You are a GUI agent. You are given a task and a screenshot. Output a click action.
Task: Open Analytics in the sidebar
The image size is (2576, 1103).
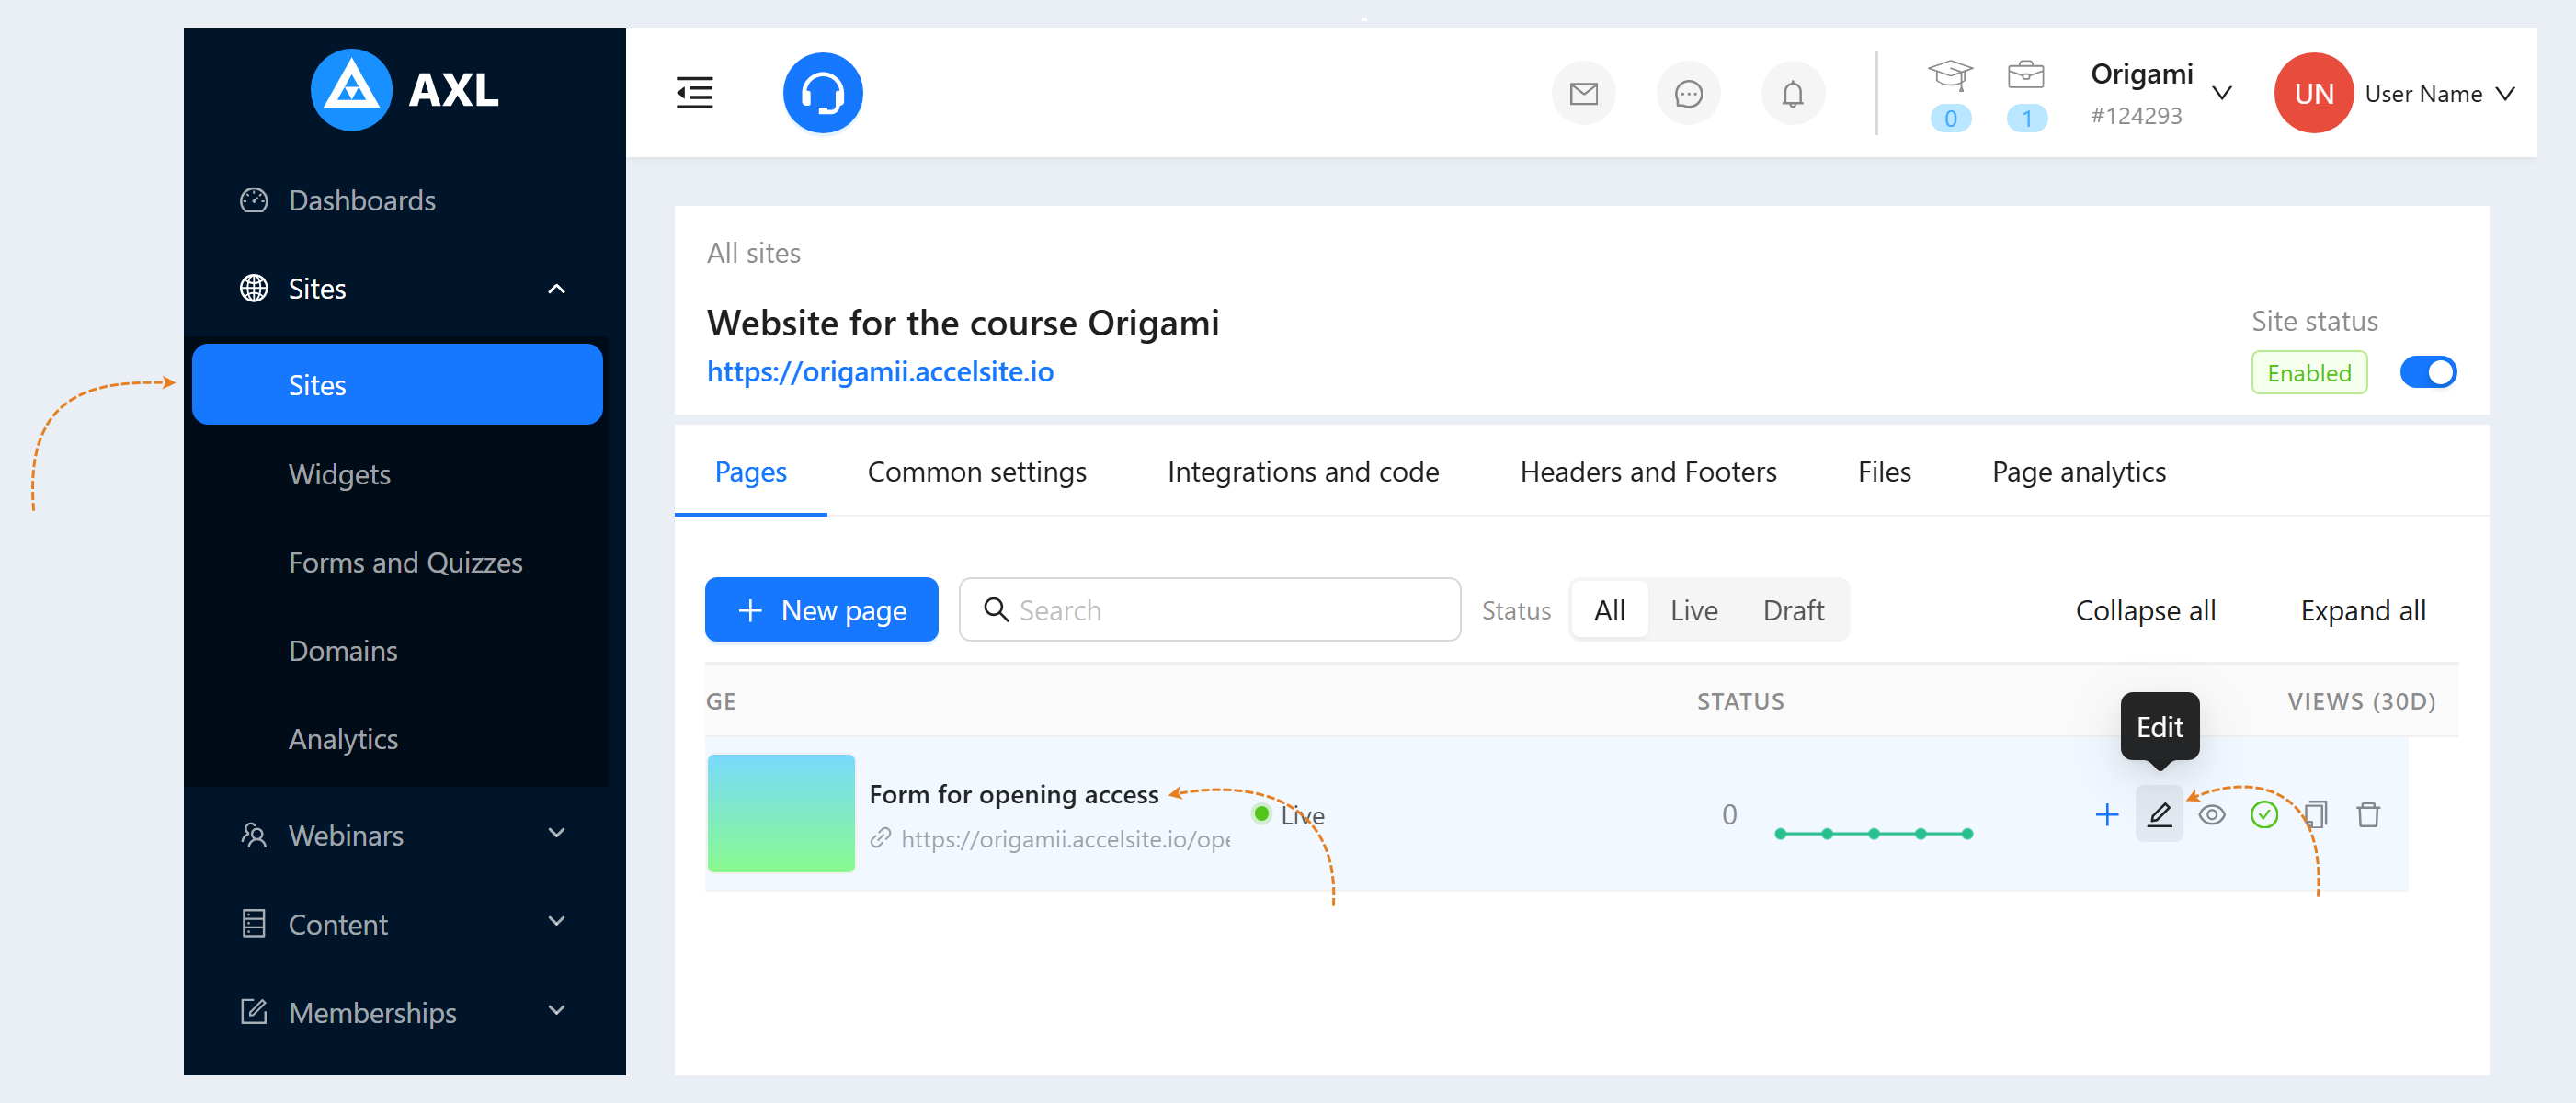(x=343, y=738)
